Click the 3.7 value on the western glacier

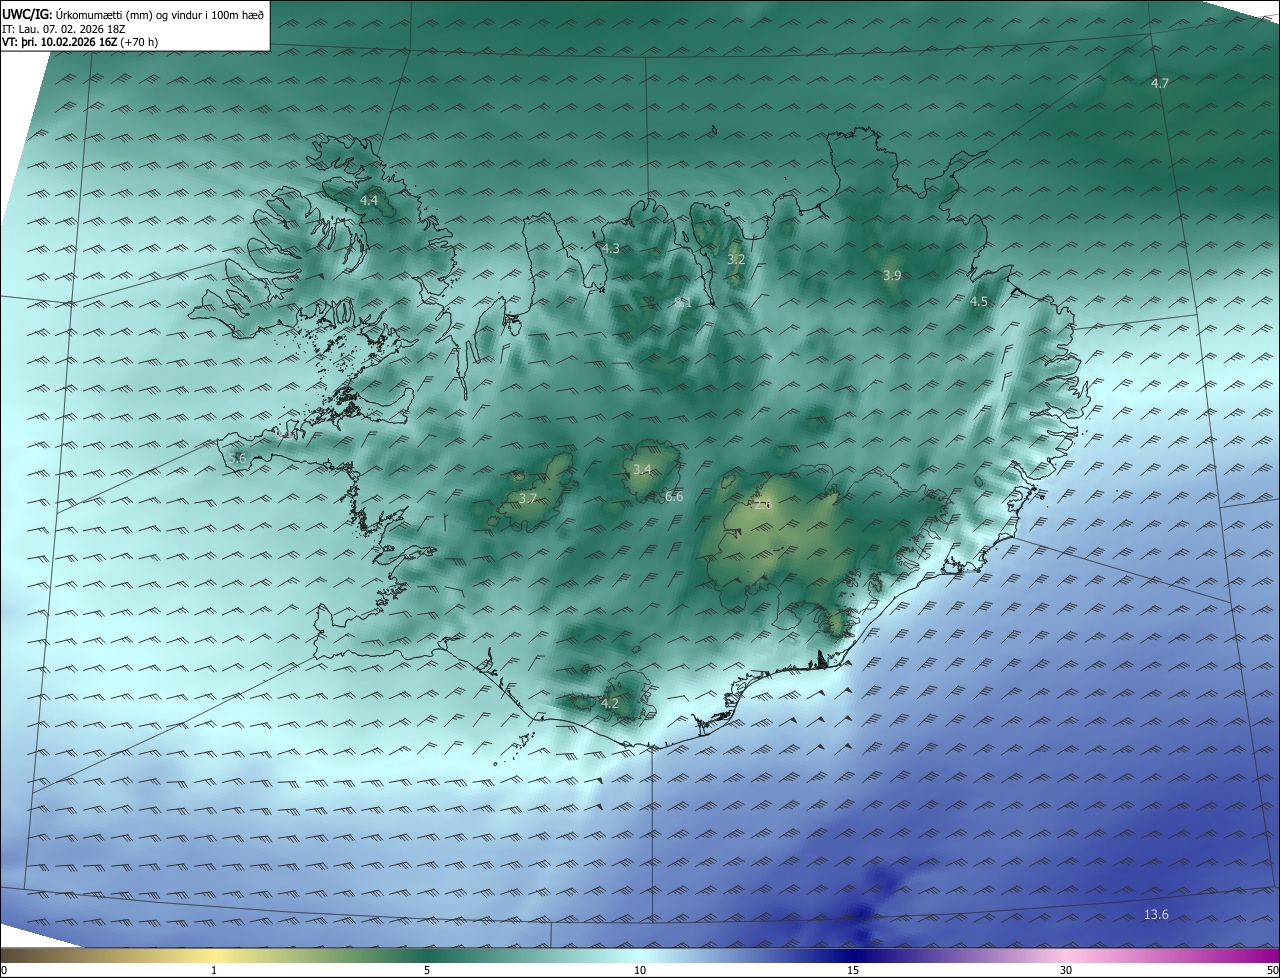(528, 498)
